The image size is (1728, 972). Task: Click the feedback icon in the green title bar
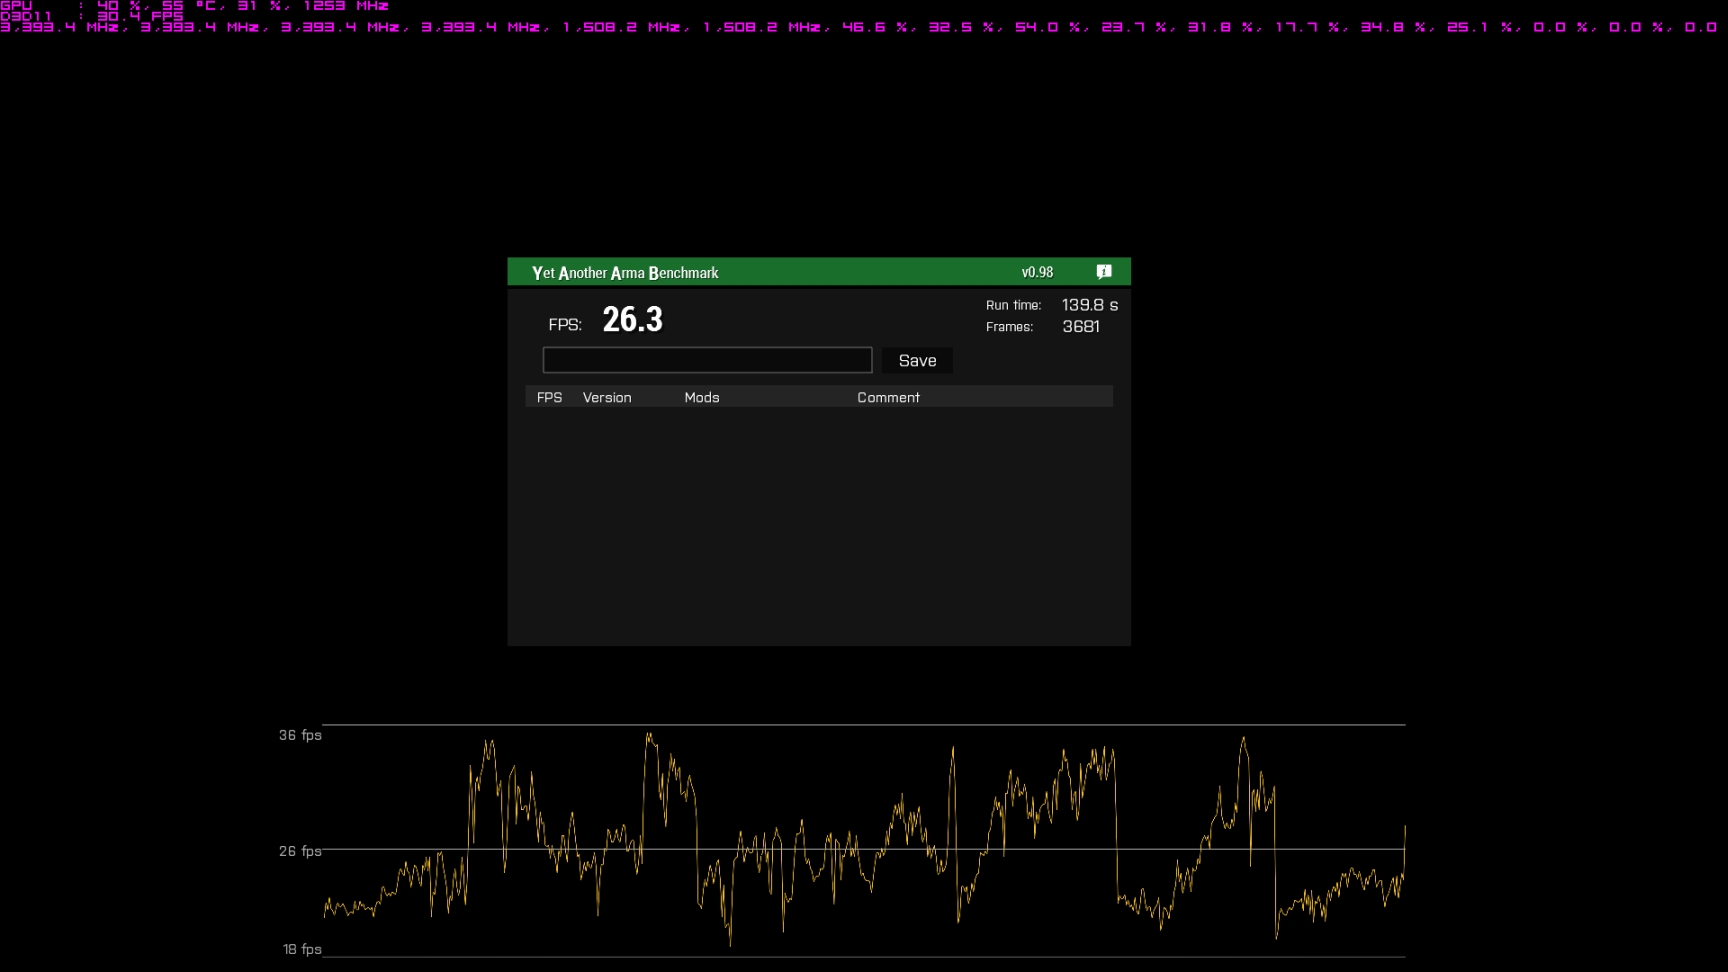(1104, 272)
